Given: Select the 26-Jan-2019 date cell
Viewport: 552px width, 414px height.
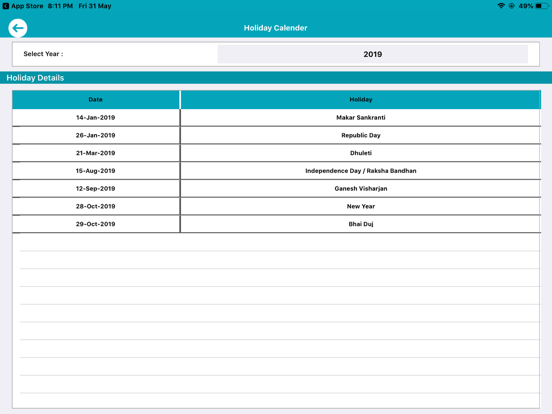Looking at the screenshot, I should coord(96,135).
